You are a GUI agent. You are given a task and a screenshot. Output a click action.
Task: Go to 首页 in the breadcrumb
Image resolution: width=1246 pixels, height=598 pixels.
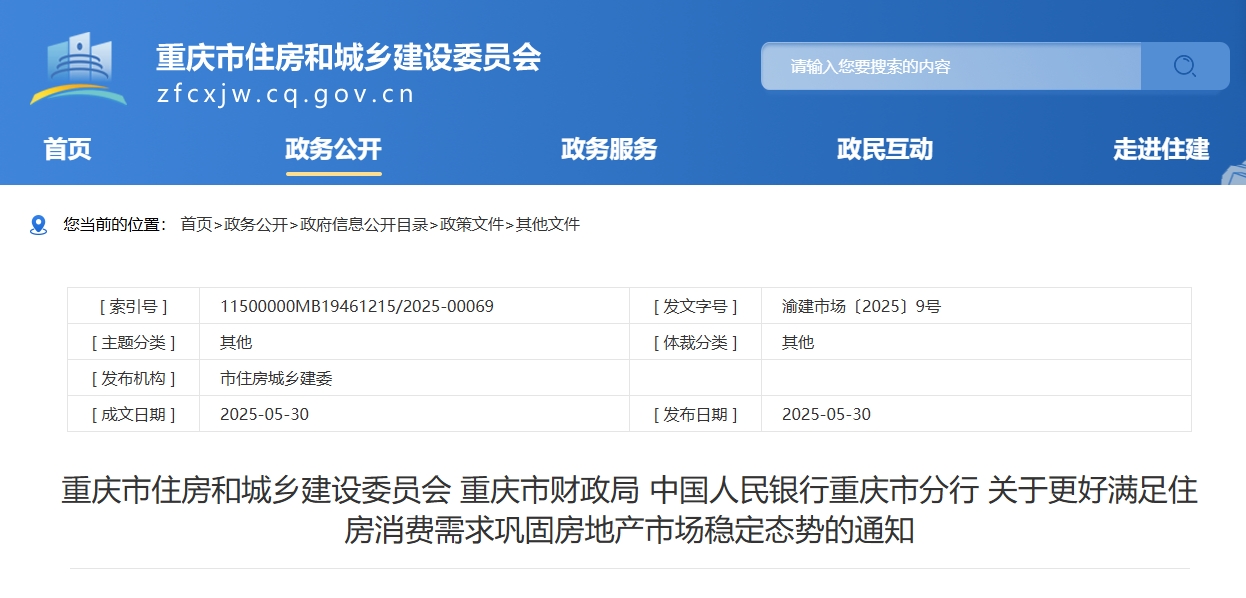(x=196, y=225)
